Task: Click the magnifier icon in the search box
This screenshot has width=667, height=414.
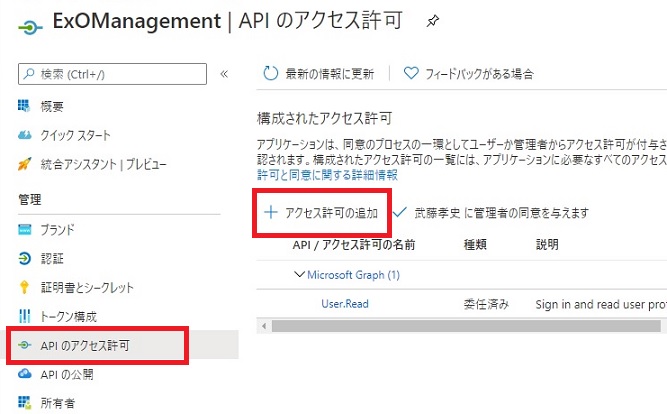Action: 29,74
